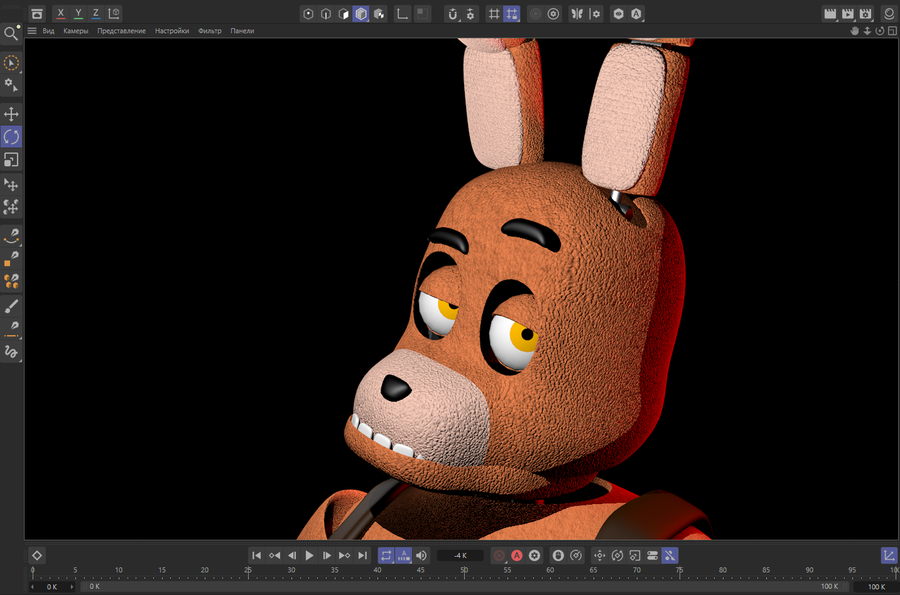Switch the coordinate system icon
Image resolution: width=900 pixels, height=595 pixels.
click(114, 13)
